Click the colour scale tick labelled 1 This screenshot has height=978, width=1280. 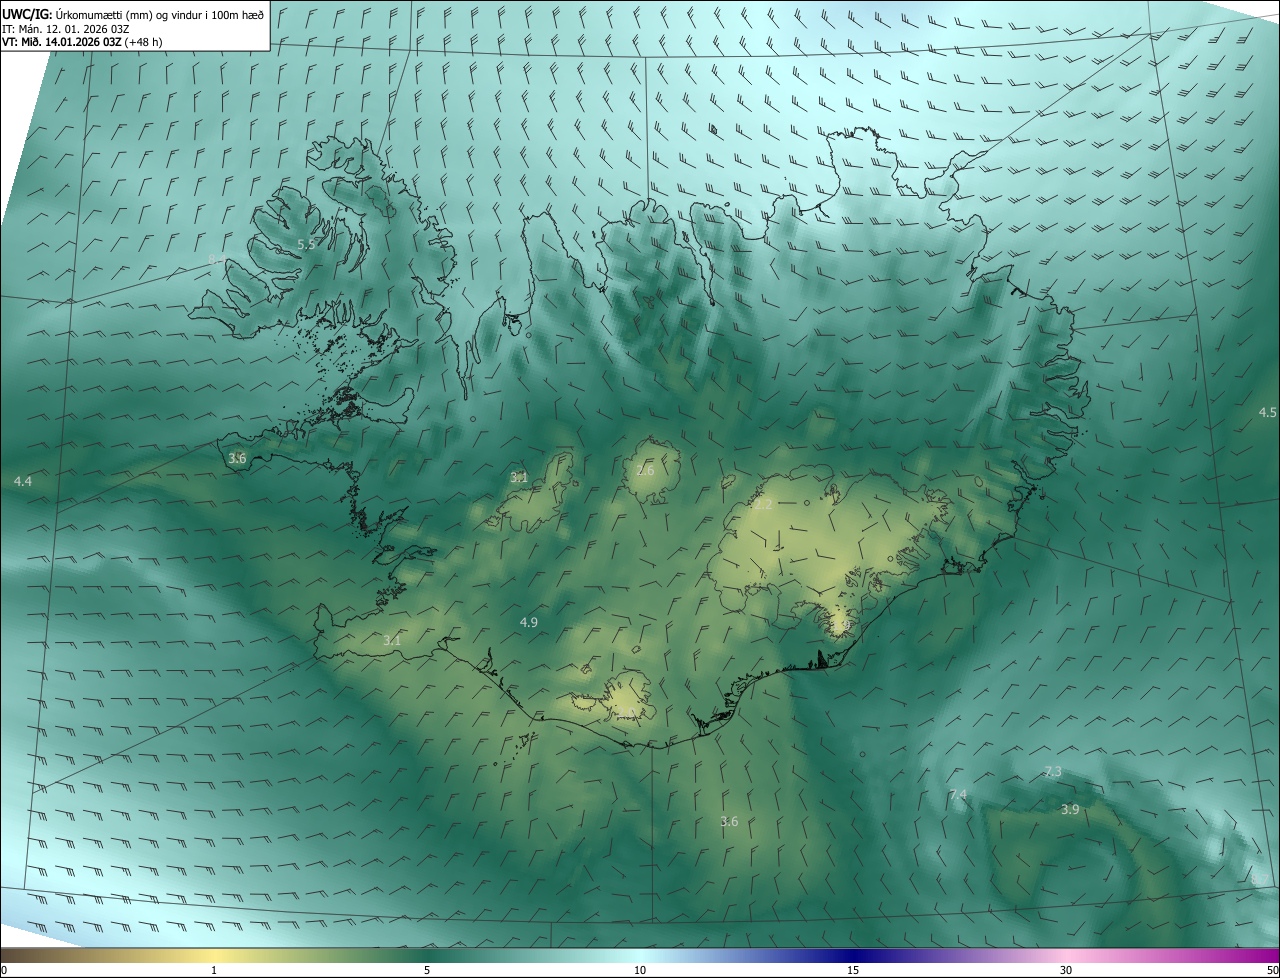[214, 970]
